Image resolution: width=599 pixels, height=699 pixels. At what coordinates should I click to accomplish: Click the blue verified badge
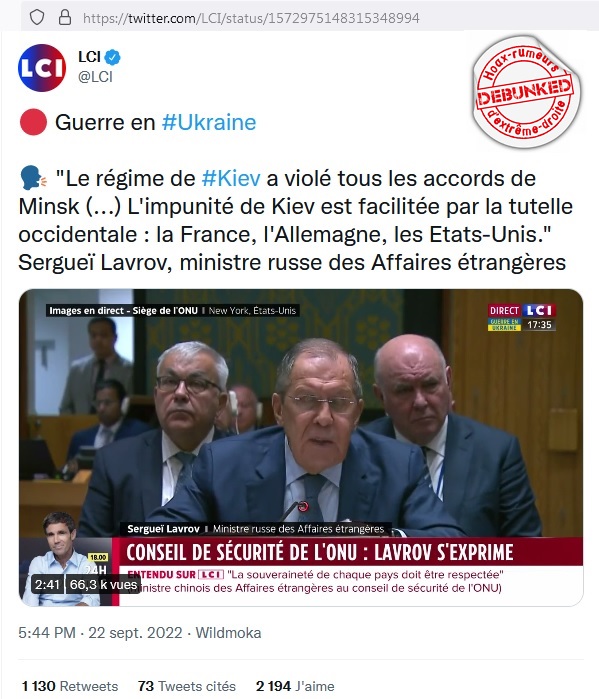[113, 57]
